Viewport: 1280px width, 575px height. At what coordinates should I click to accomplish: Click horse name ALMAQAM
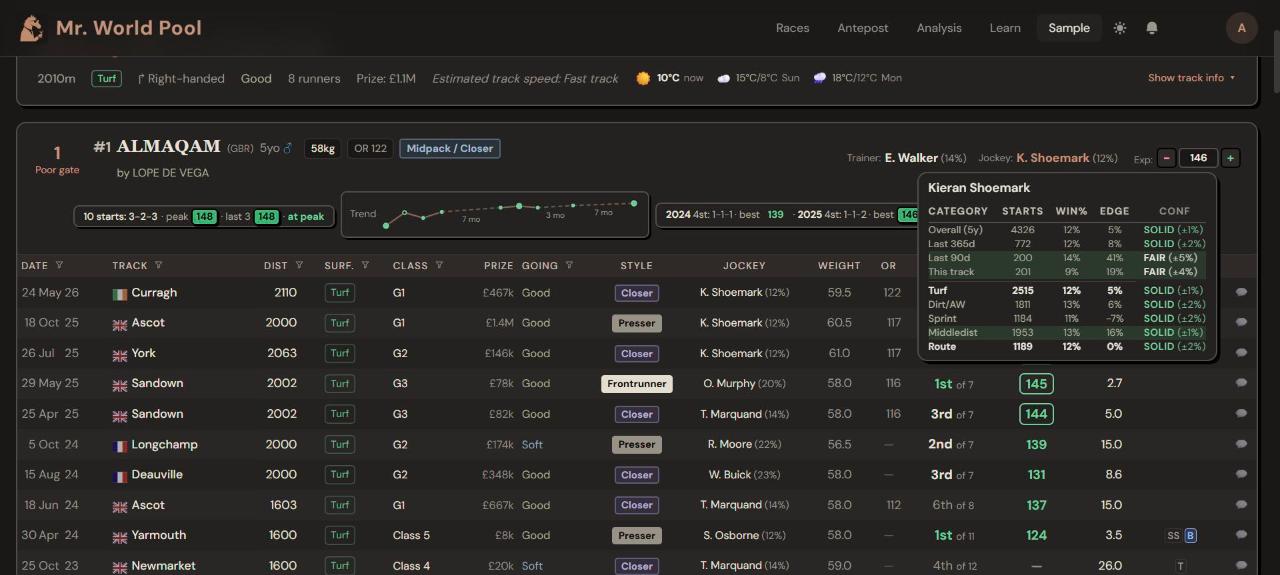(x=168, y=147)
